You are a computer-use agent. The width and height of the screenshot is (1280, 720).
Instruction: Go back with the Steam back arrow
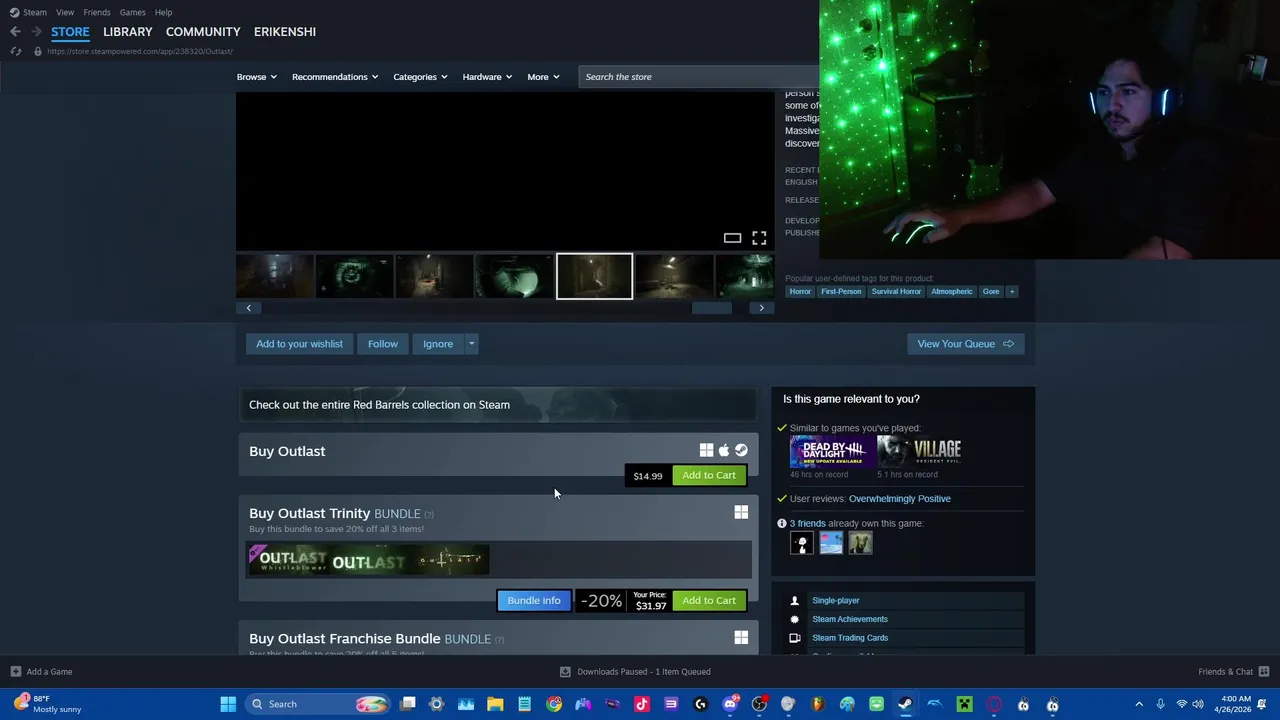(15, 32)
